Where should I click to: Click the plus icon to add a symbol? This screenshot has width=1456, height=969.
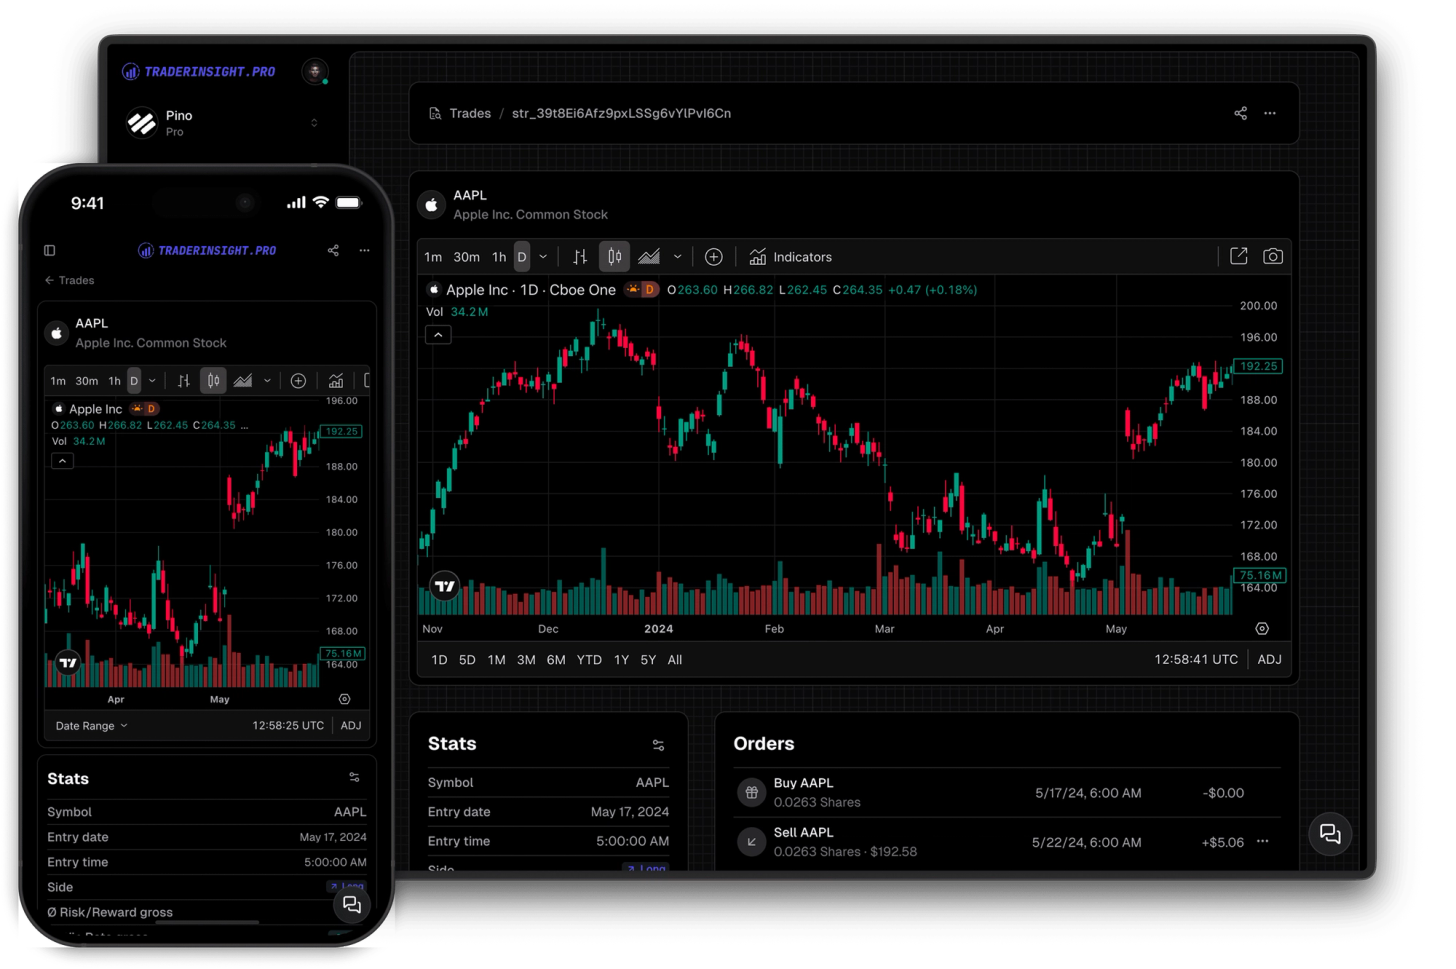714,257
